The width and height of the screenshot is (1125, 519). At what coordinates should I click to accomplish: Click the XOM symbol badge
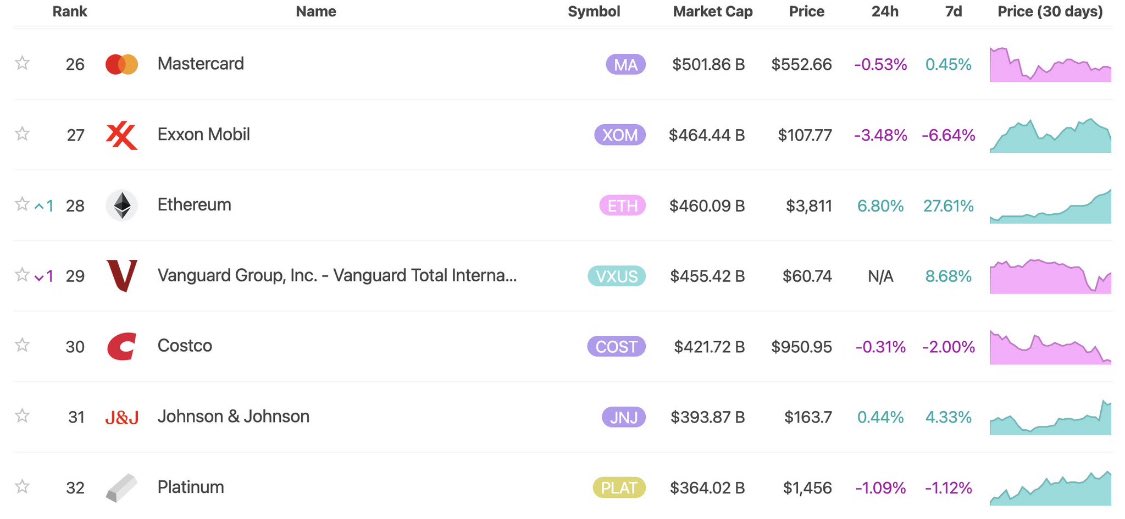point(620,135)
